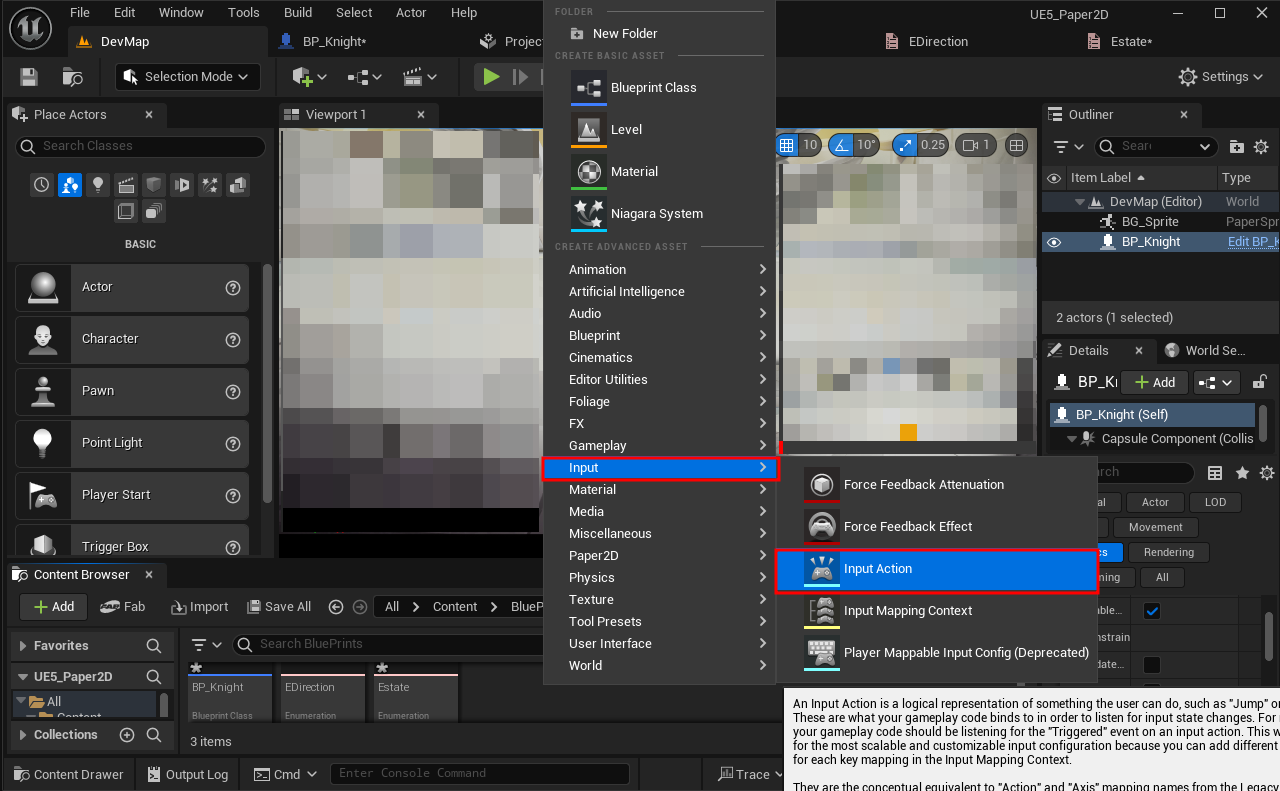Select Blueprint Class in the create menu

coord(660,88)
